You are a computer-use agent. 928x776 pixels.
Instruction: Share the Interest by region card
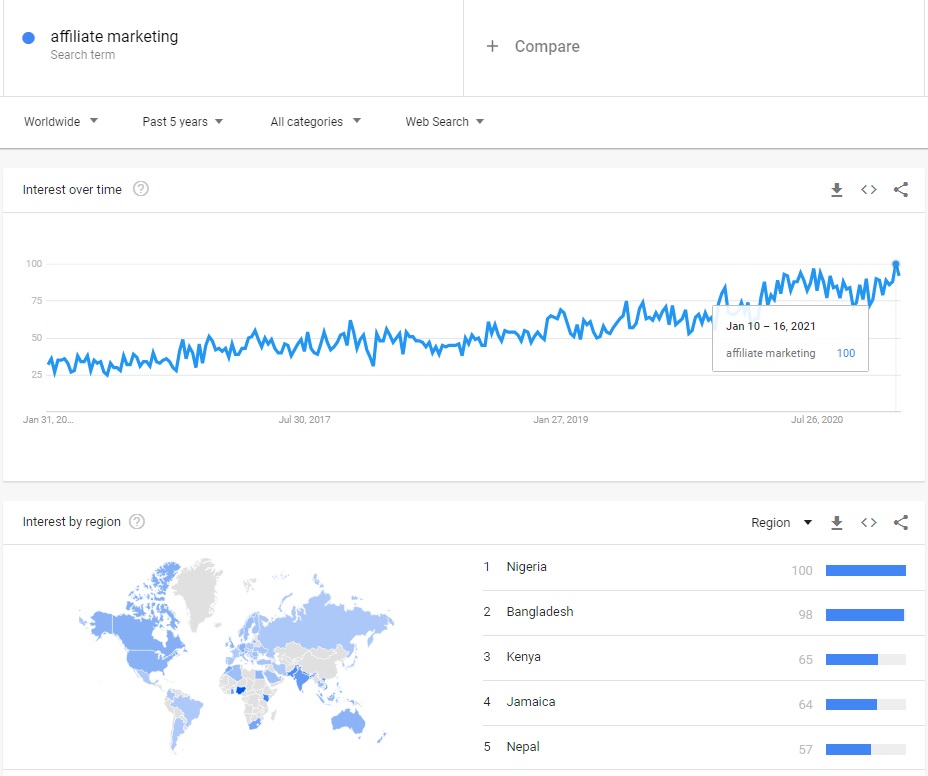coord(901,523)
